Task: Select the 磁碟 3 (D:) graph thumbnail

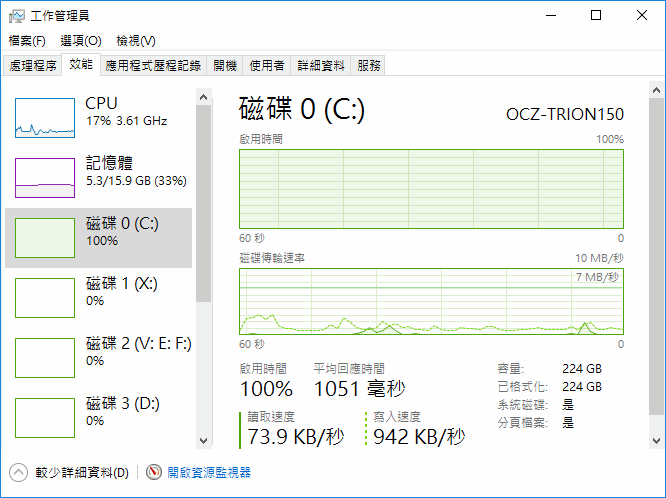Action: (x=45, y=418)
